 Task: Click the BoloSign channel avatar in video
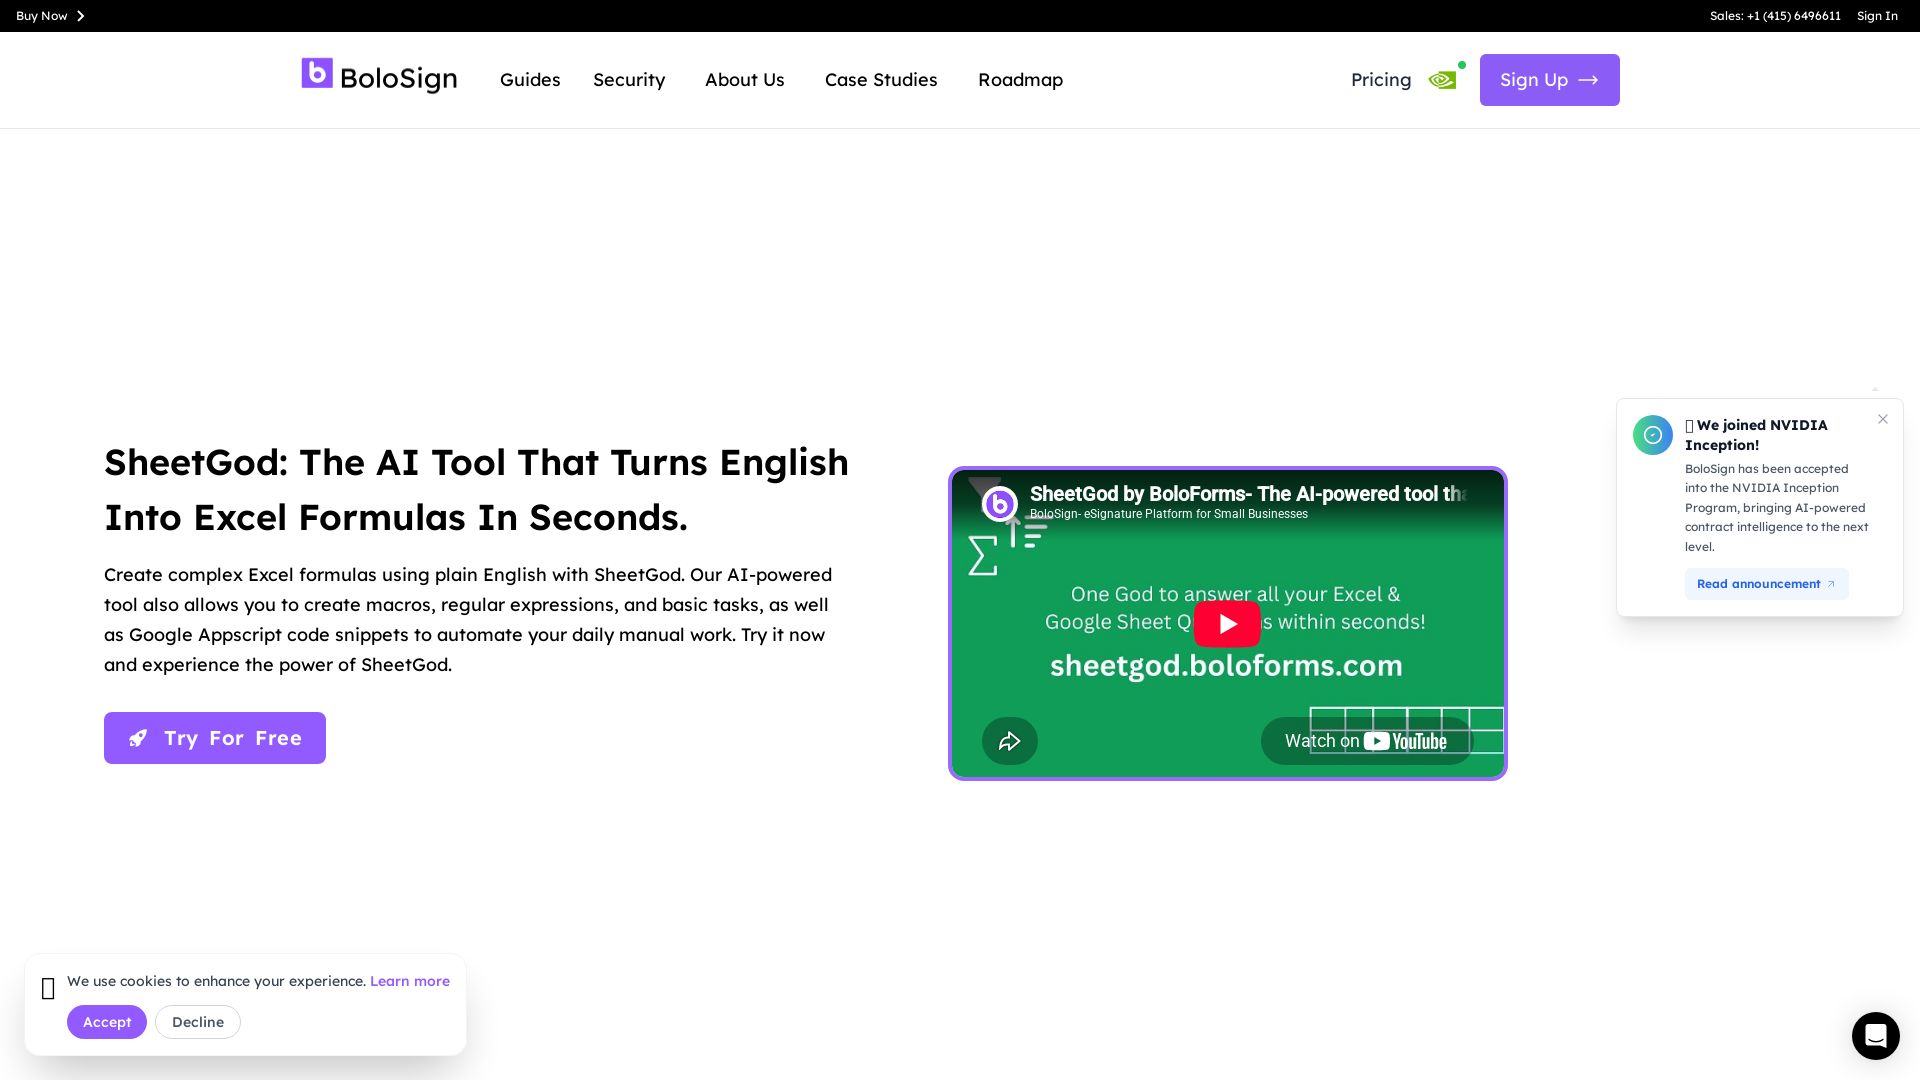pos(999,504)
